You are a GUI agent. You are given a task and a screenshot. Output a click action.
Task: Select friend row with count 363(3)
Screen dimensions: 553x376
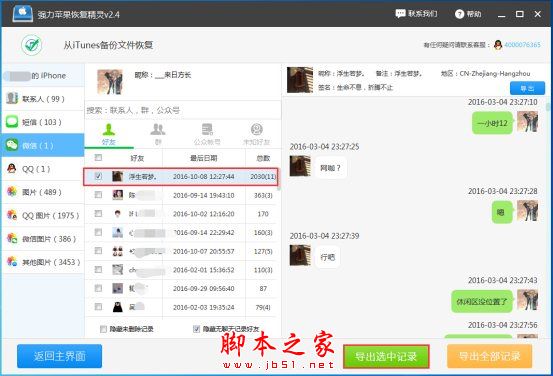[181, 195]
